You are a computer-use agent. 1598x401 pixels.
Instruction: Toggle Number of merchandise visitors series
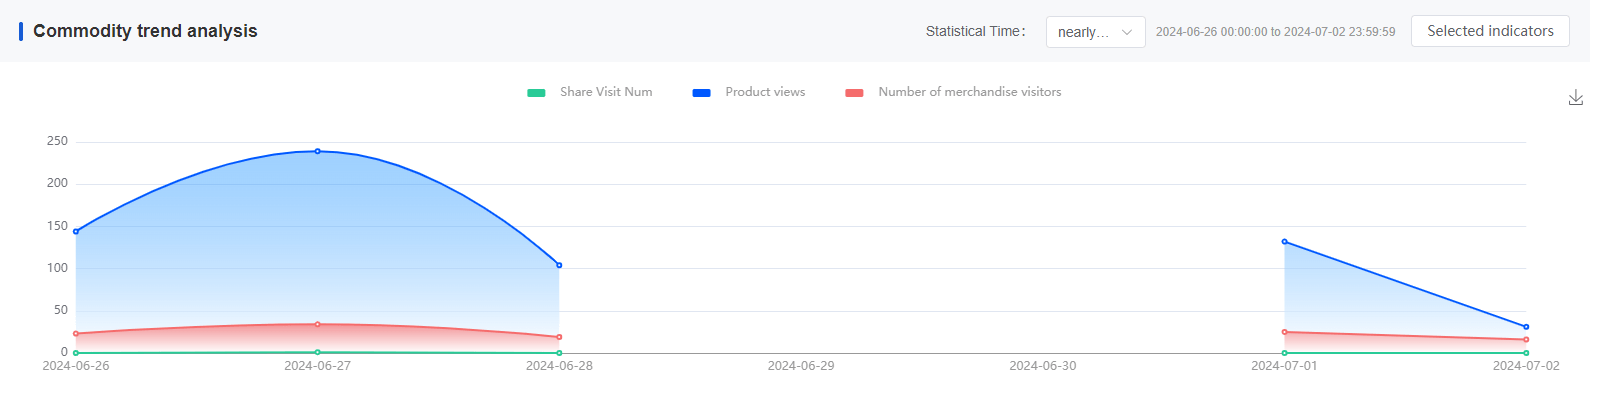[953, 92]
